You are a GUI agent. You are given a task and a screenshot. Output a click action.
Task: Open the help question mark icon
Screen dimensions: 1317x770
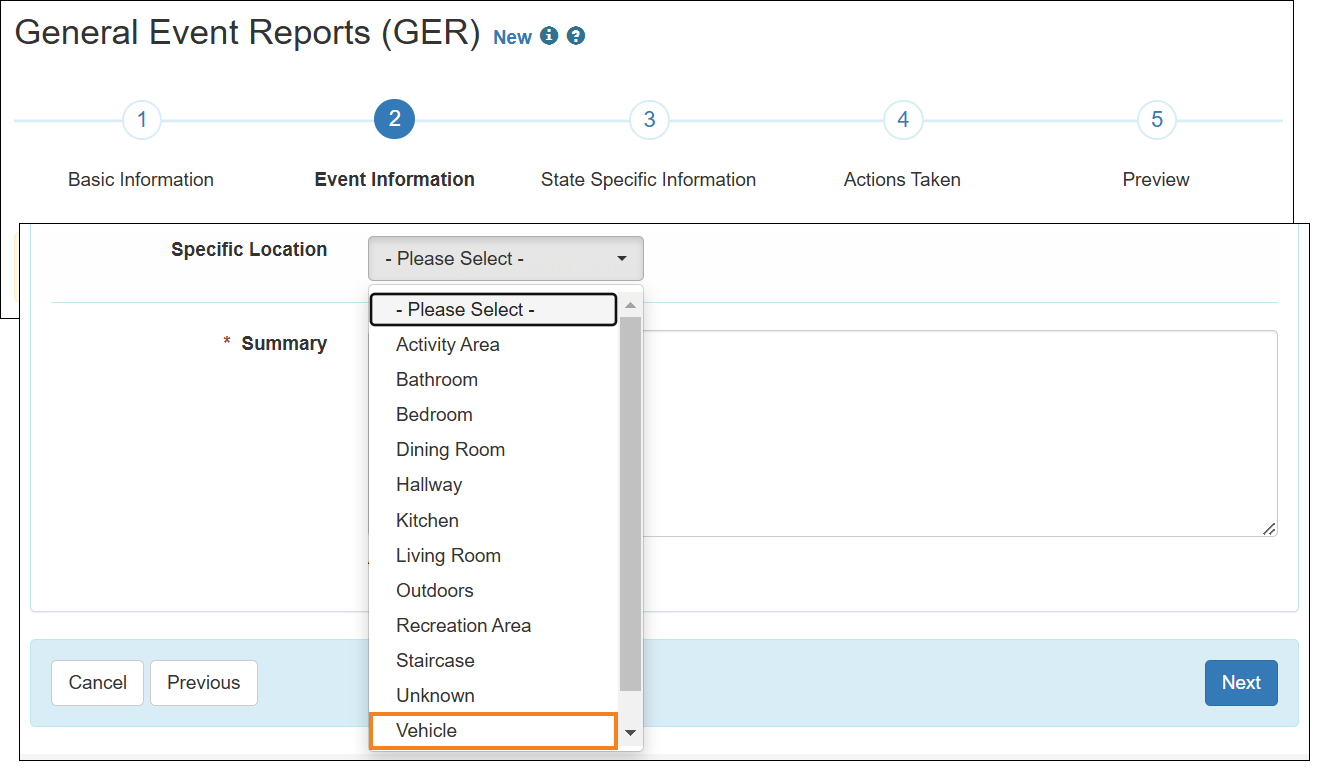click(576, 36)
